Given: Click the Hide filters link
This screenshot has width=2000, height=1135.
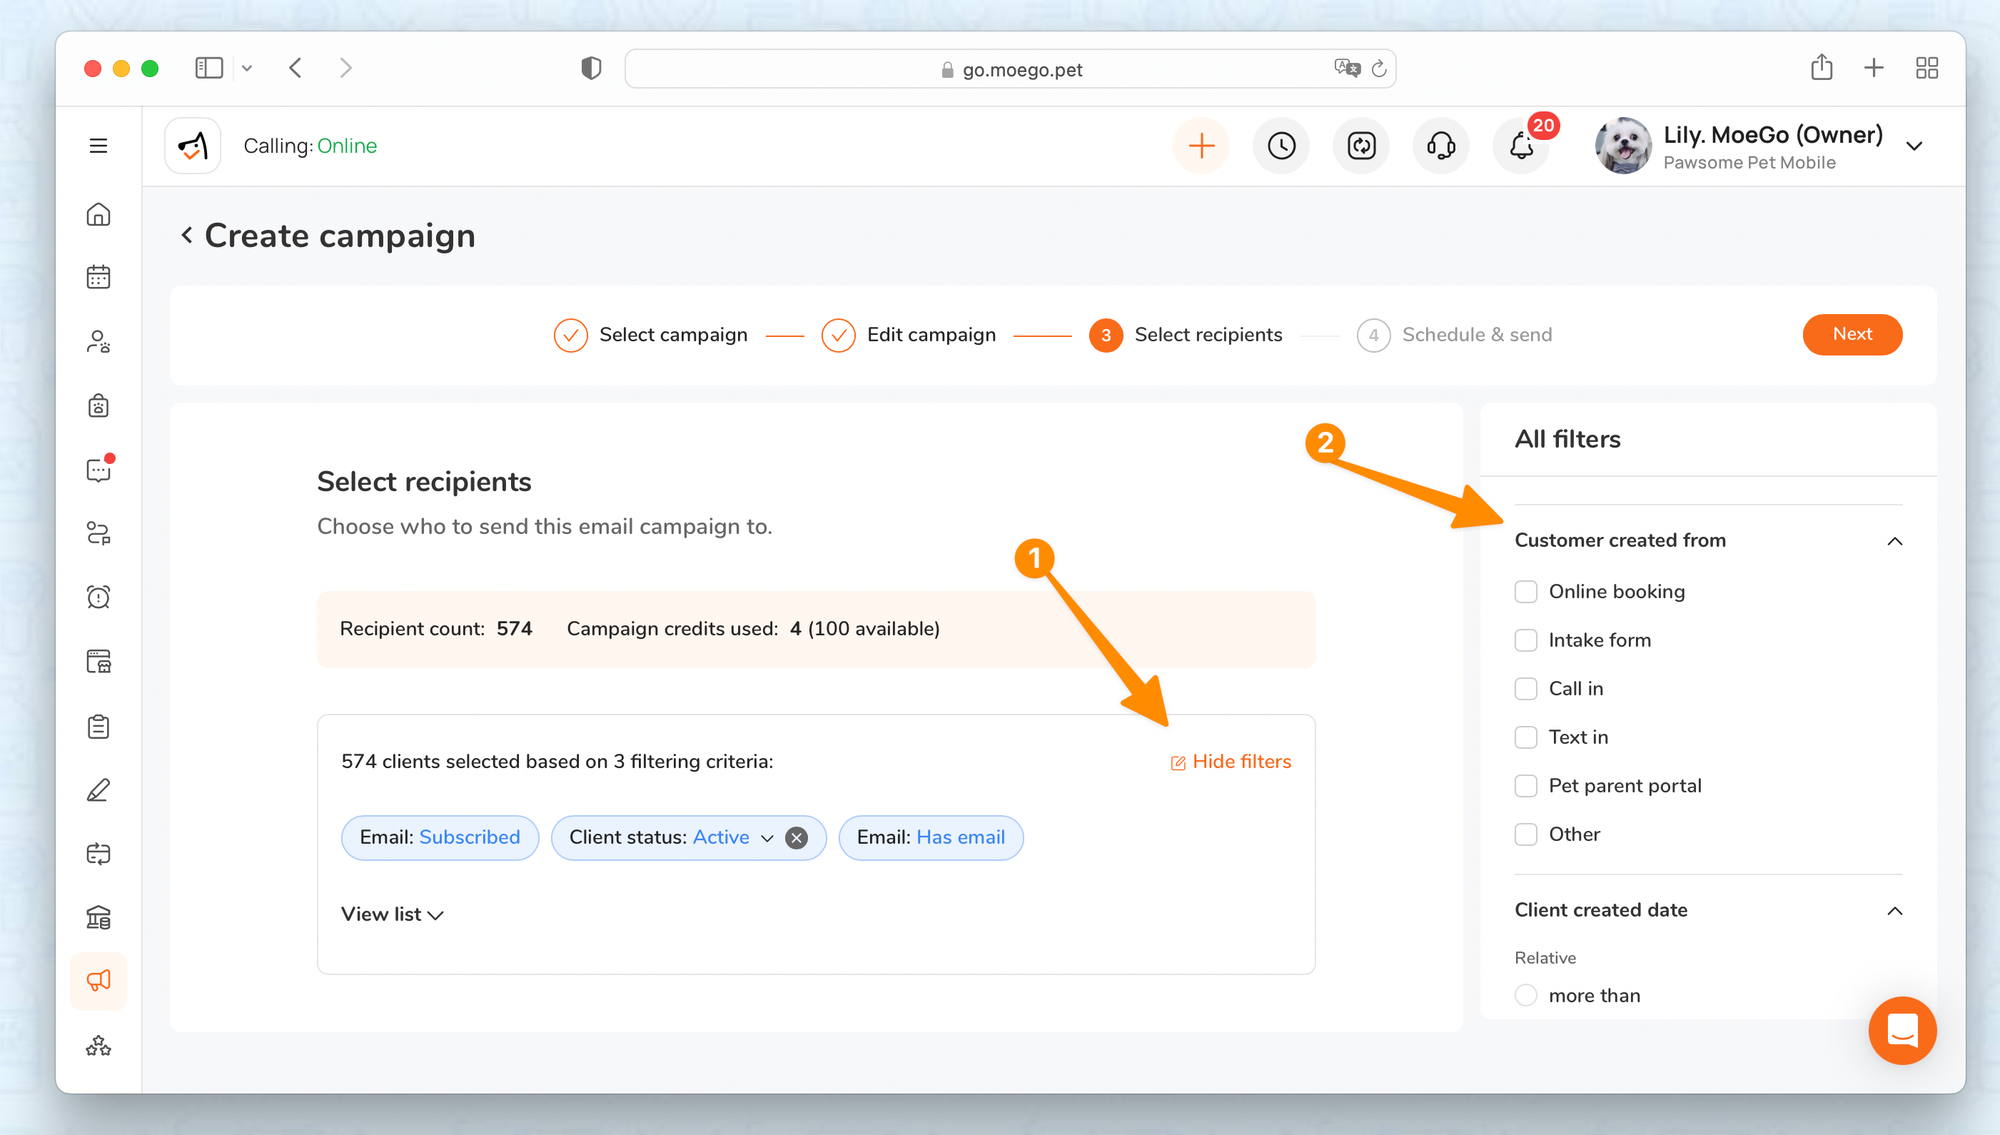Looking at the screenshot, I should [x=1231, y=762].
